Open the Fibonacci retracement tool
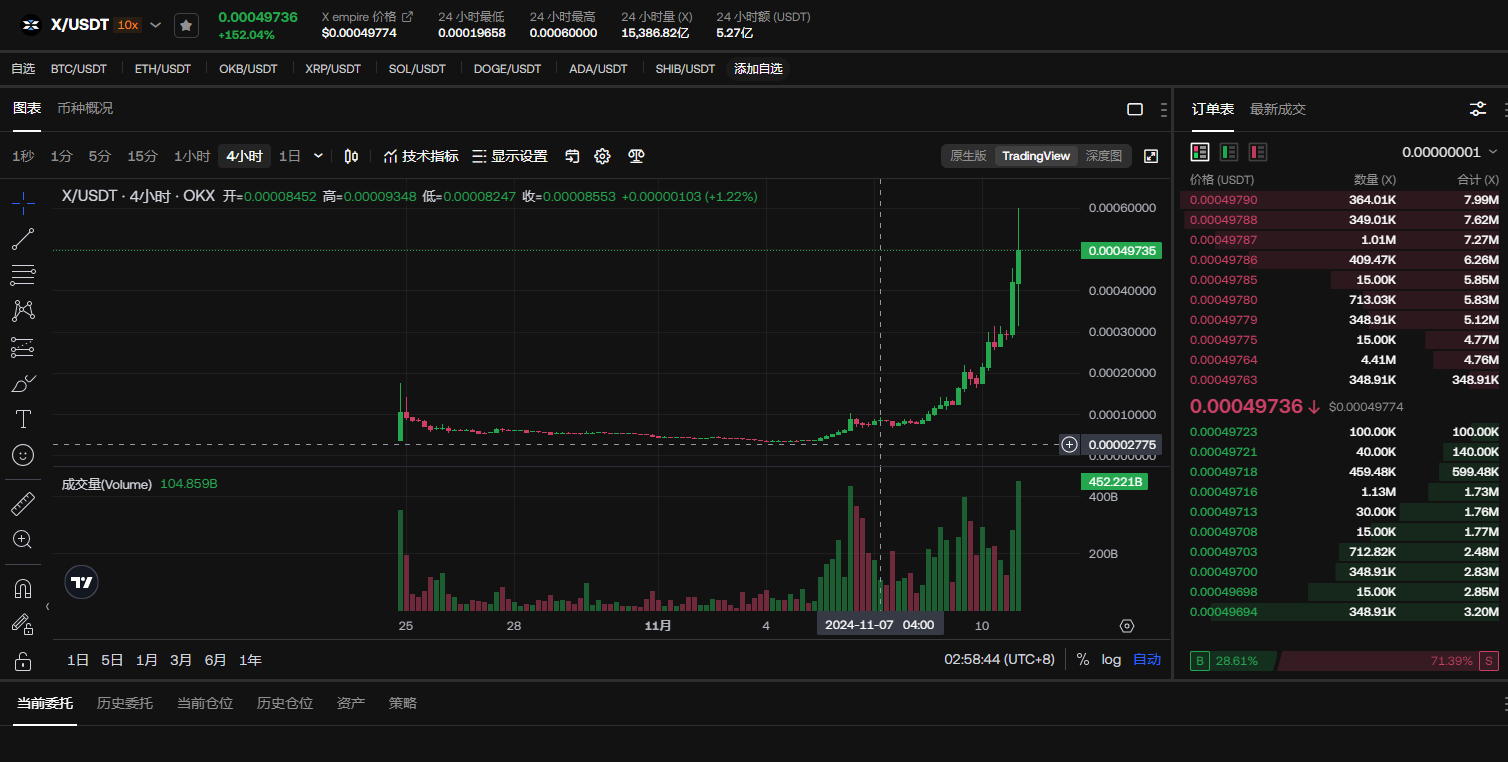The width and height of the screenshot is (1508, 762). 23,275
